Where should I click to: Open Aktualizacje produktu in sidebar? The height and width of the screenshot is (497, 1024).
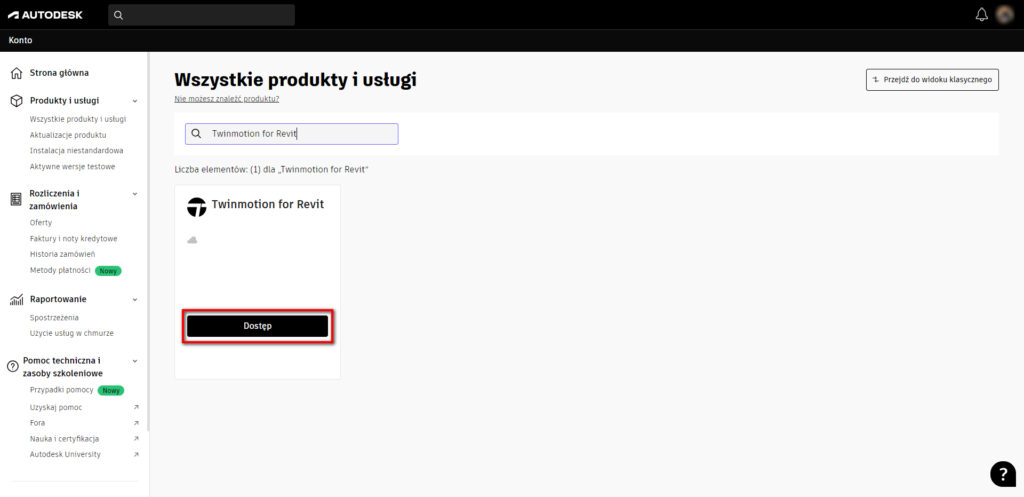[68, 135]
